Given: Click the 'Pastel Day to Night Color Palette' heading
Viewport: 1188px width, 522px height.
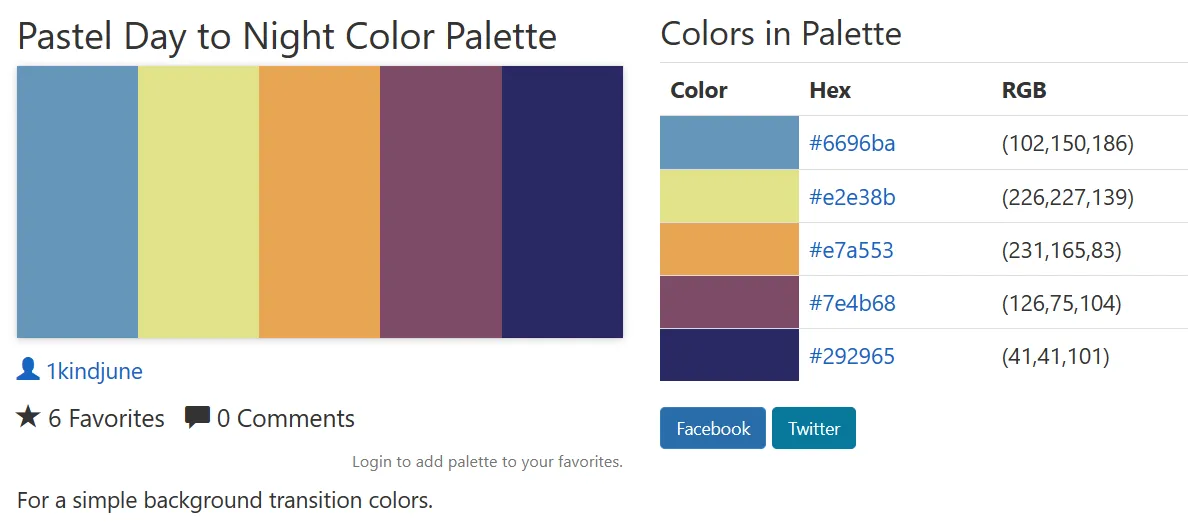Looking at the screenshot, I should click(x=286, y=36).
